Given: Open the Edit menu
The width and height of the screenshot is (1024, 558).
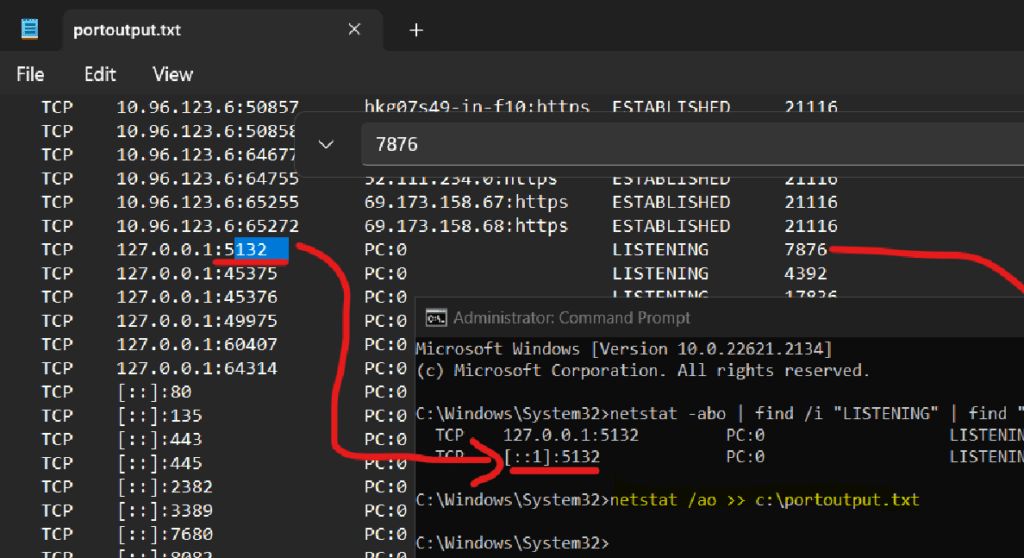Looking at the screenshot, I should [100, 74].
